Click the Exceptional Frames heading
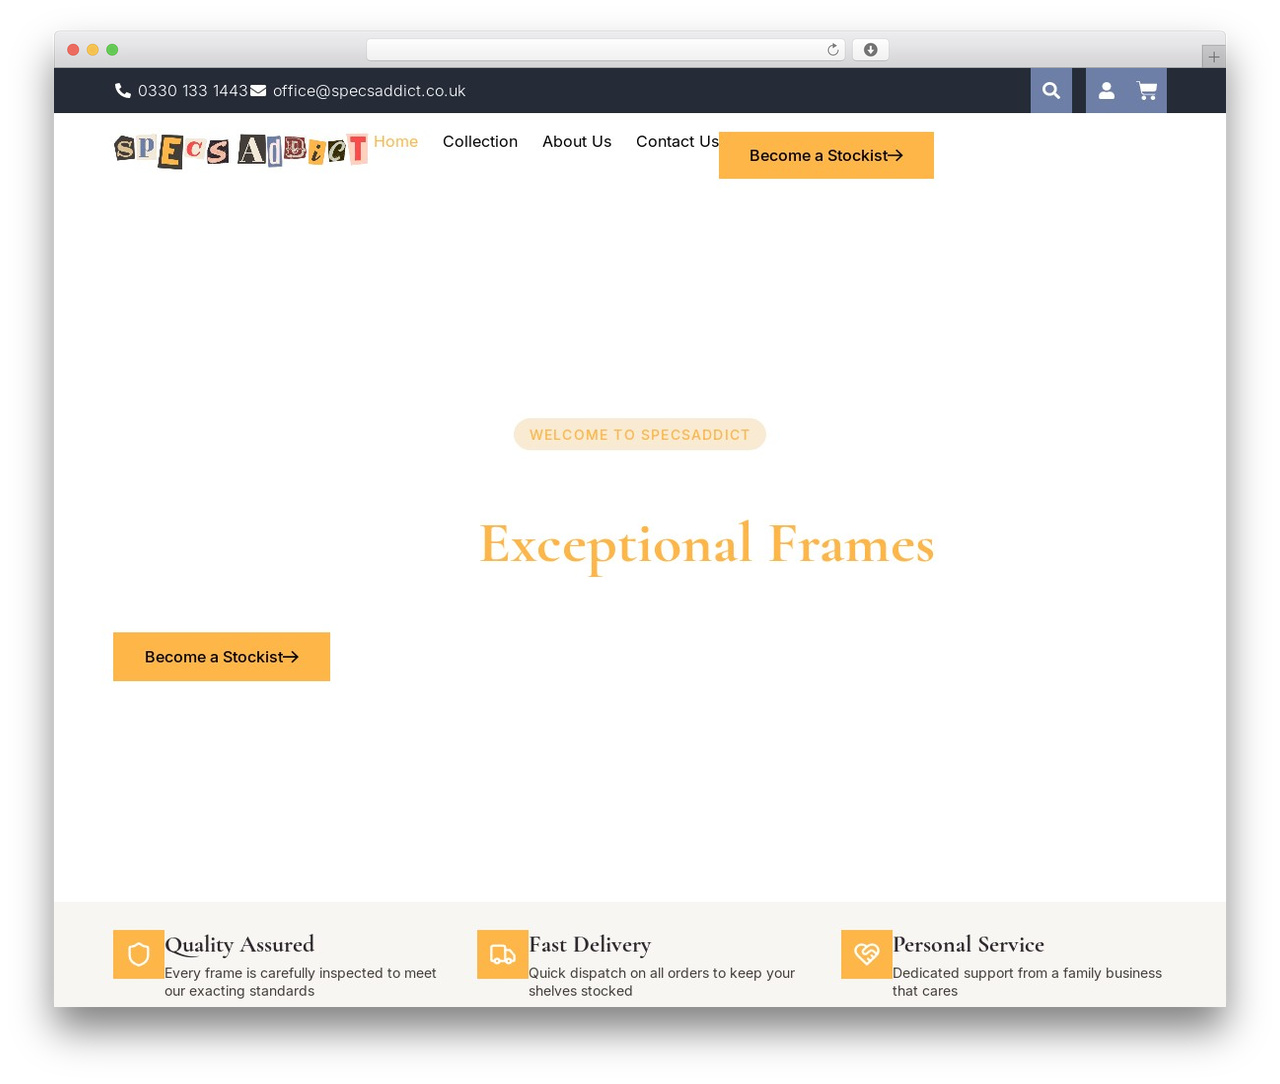The image size is (1280, 1084). (x=707, y=545)
